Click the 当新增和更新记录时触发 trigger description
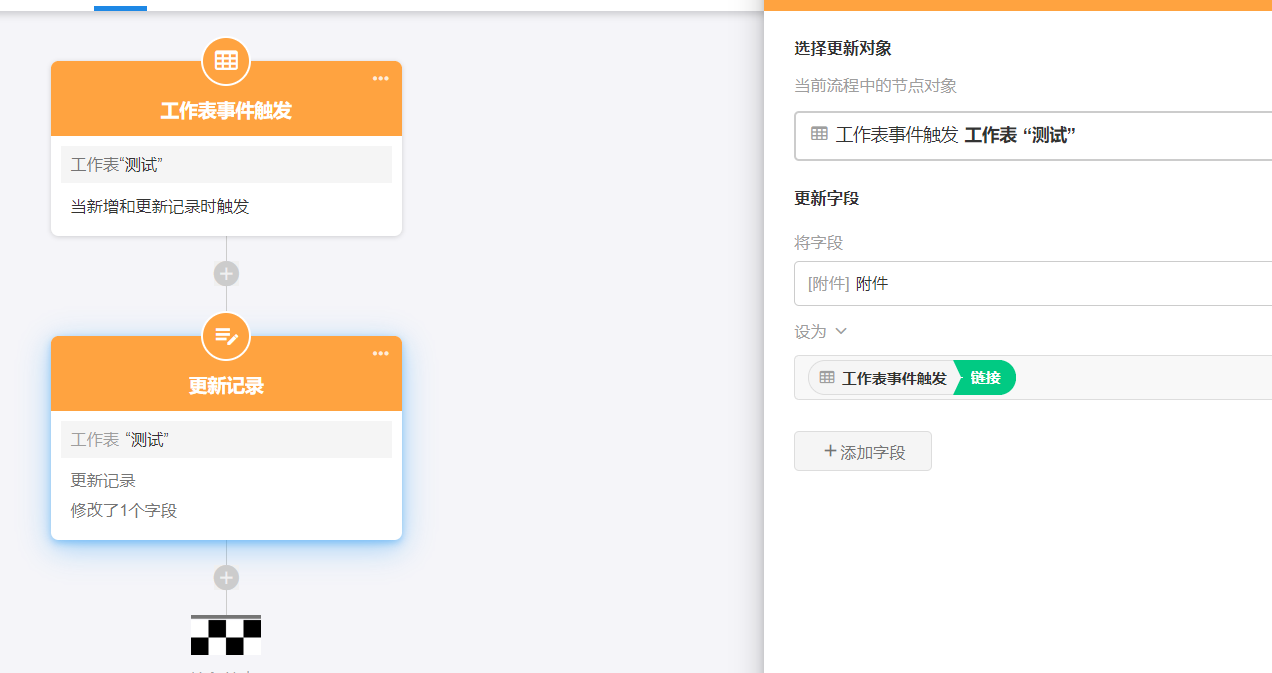This screenshot has width=1272, height=673. click(160, 207)
